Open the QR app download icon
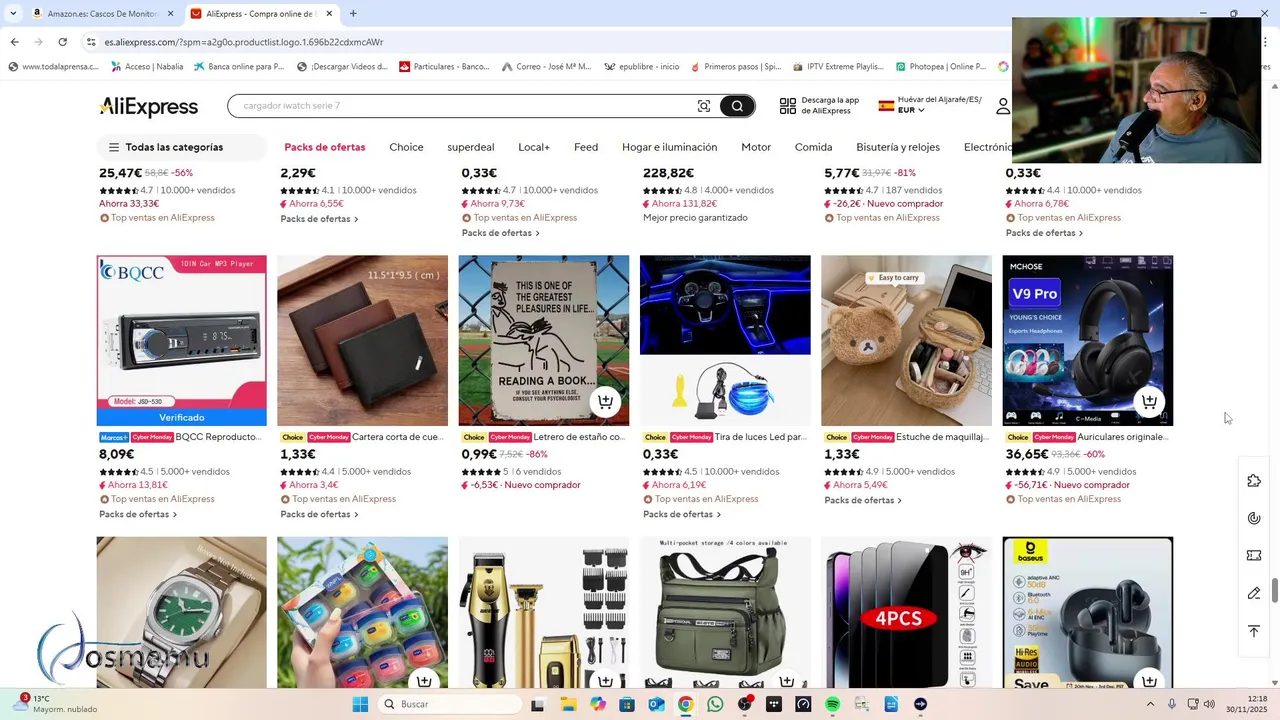 [x=788, y=106]
